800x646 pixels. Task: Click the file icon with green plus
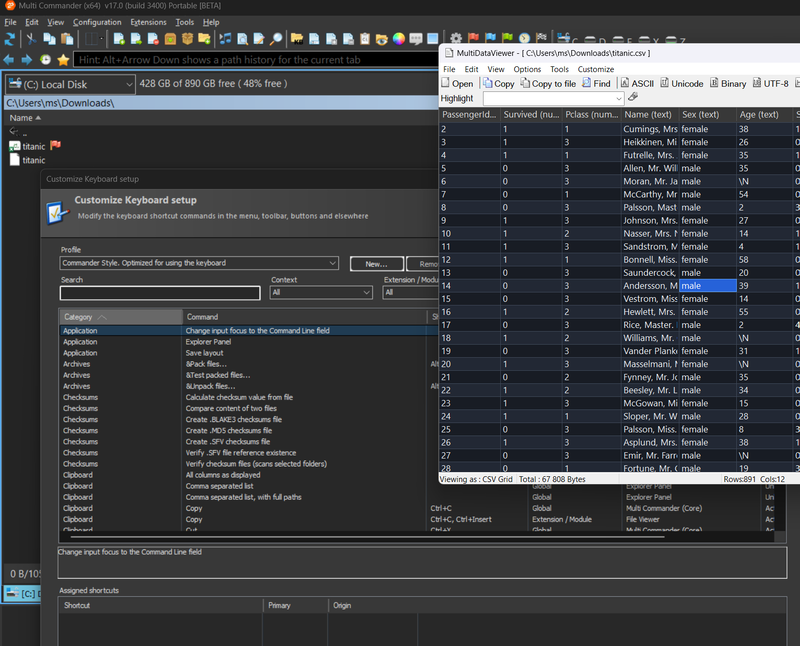119,39
